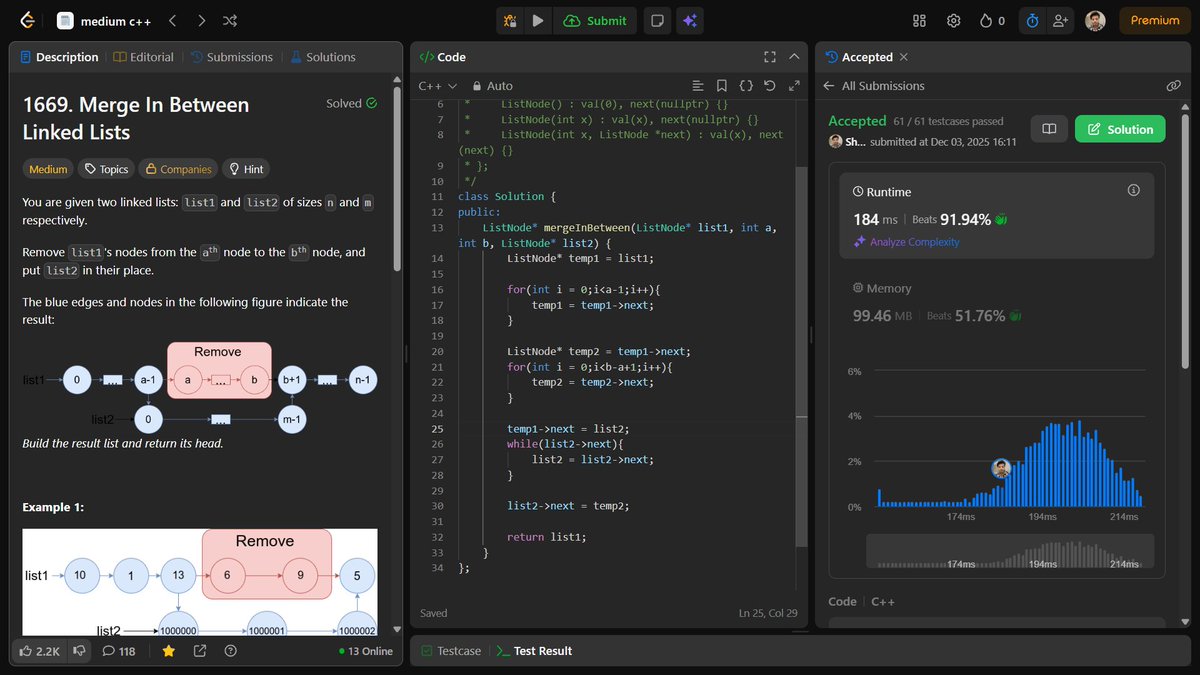Click your avatar marker on the chart

pos(1001,468)
